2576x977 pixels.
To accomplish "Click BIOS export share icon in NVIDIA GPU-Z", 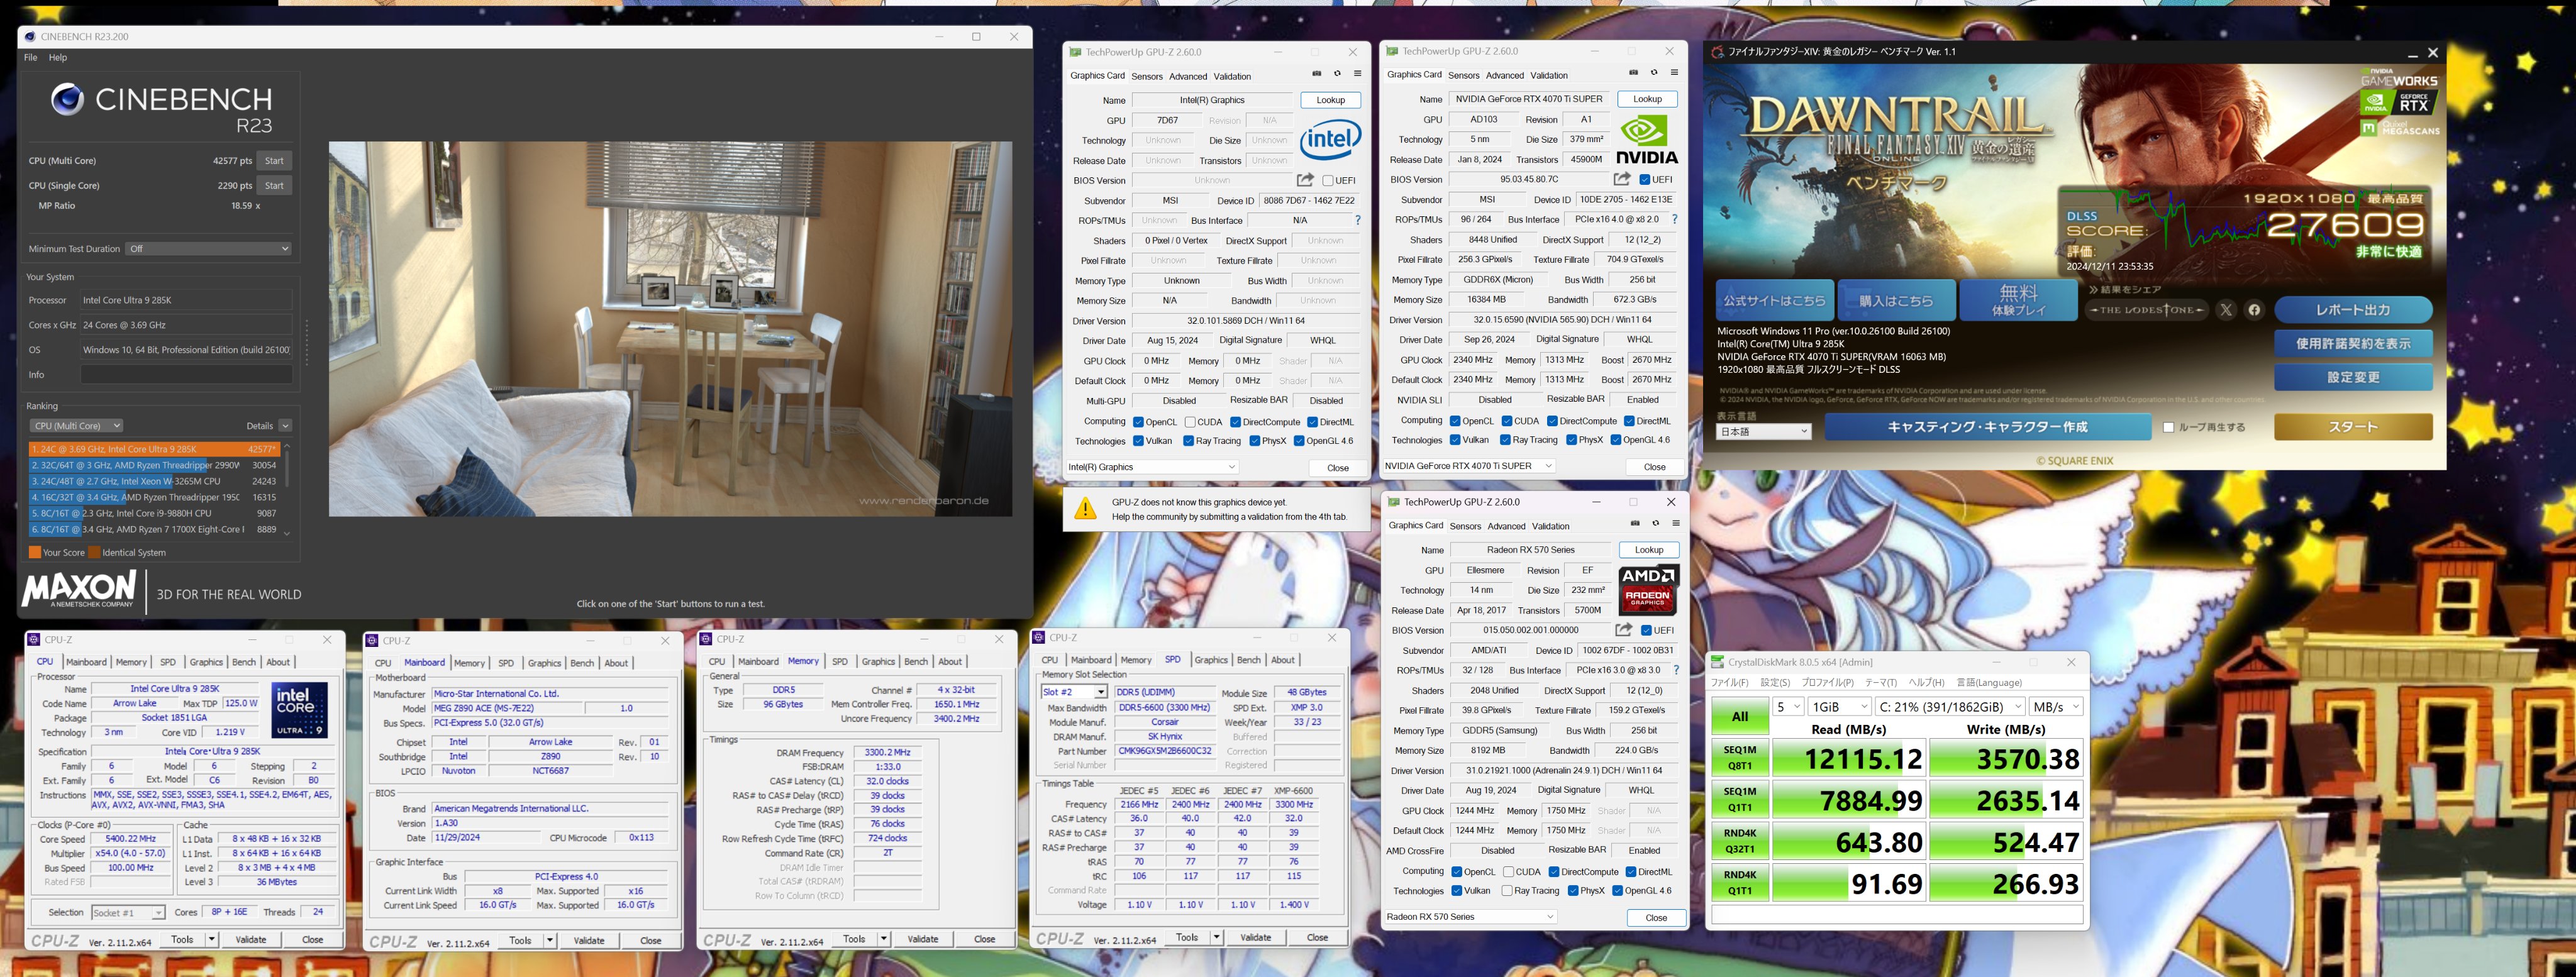I will coord(1622,179).
